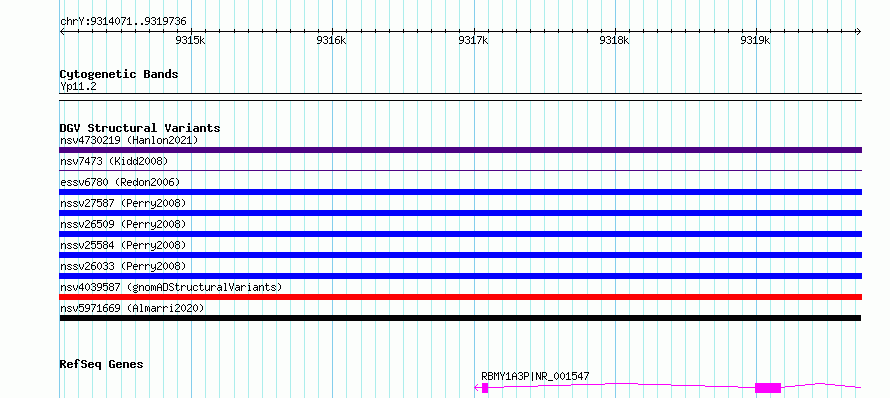
Task: Select the nssv25584 (Perry2008) blue bar
Action: pos(460,255)
